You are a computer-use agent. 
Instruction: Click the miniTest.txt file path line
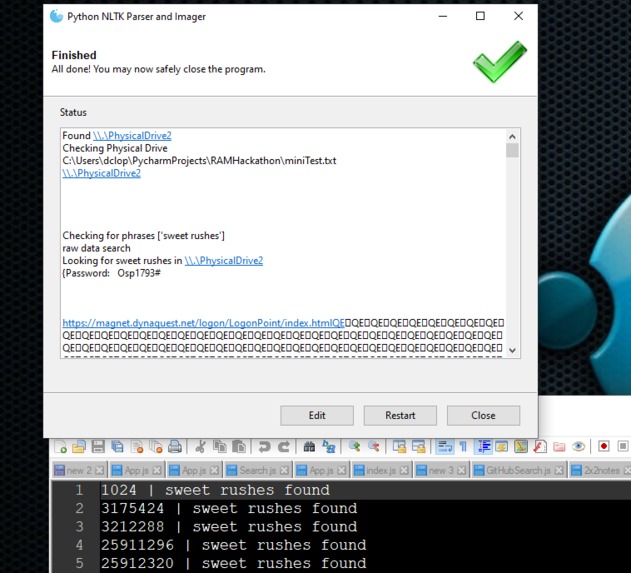[199, 161]
